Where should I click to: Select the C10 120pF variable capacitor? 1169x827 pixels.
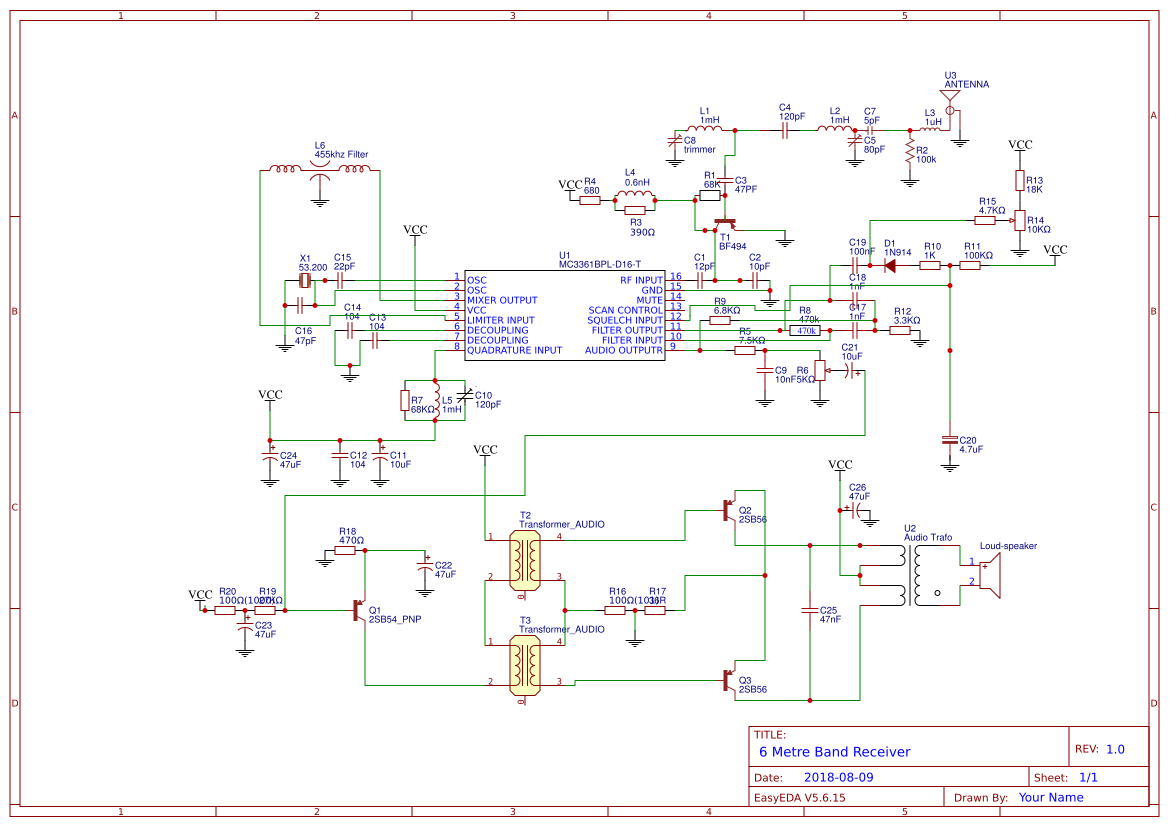(x=464, y=394)
